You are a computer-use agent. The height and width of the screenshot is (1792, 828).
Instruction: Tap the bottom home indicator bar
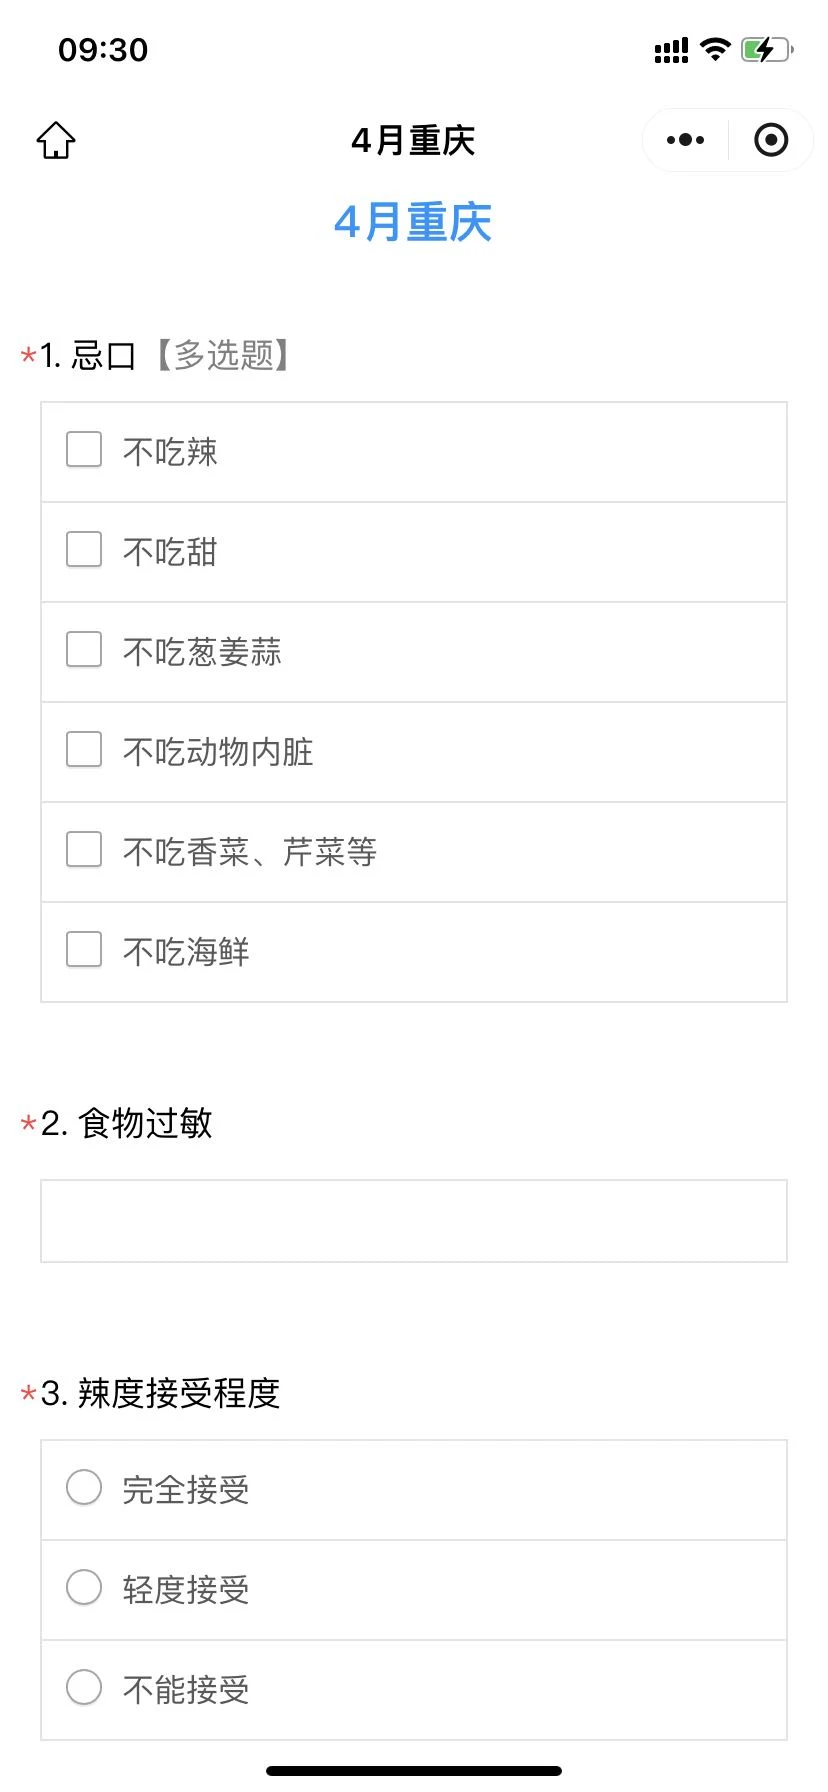point(414,1771)
